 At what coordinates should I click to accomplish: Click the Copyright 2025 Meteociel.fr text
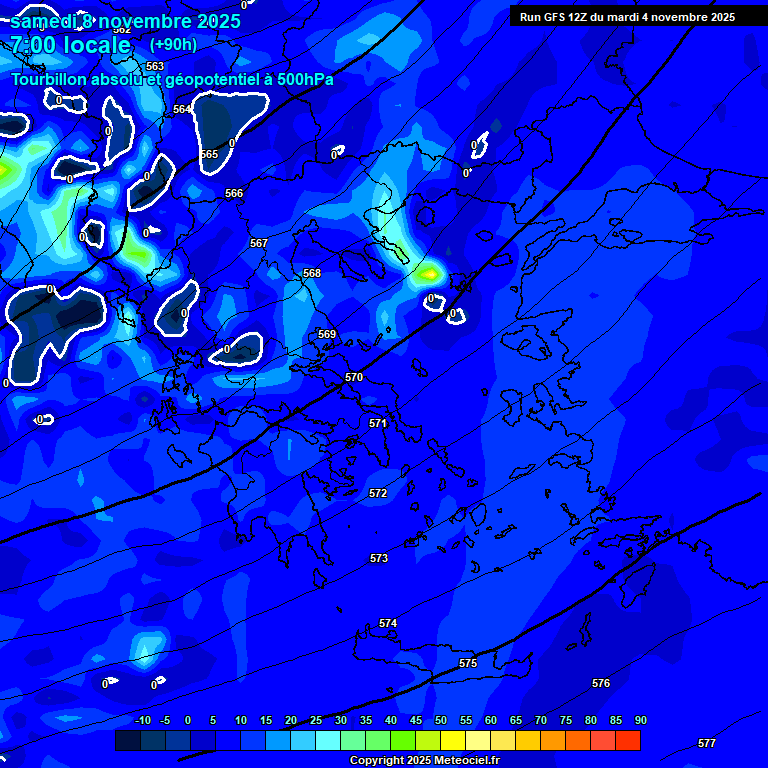[x=424, y=761]
